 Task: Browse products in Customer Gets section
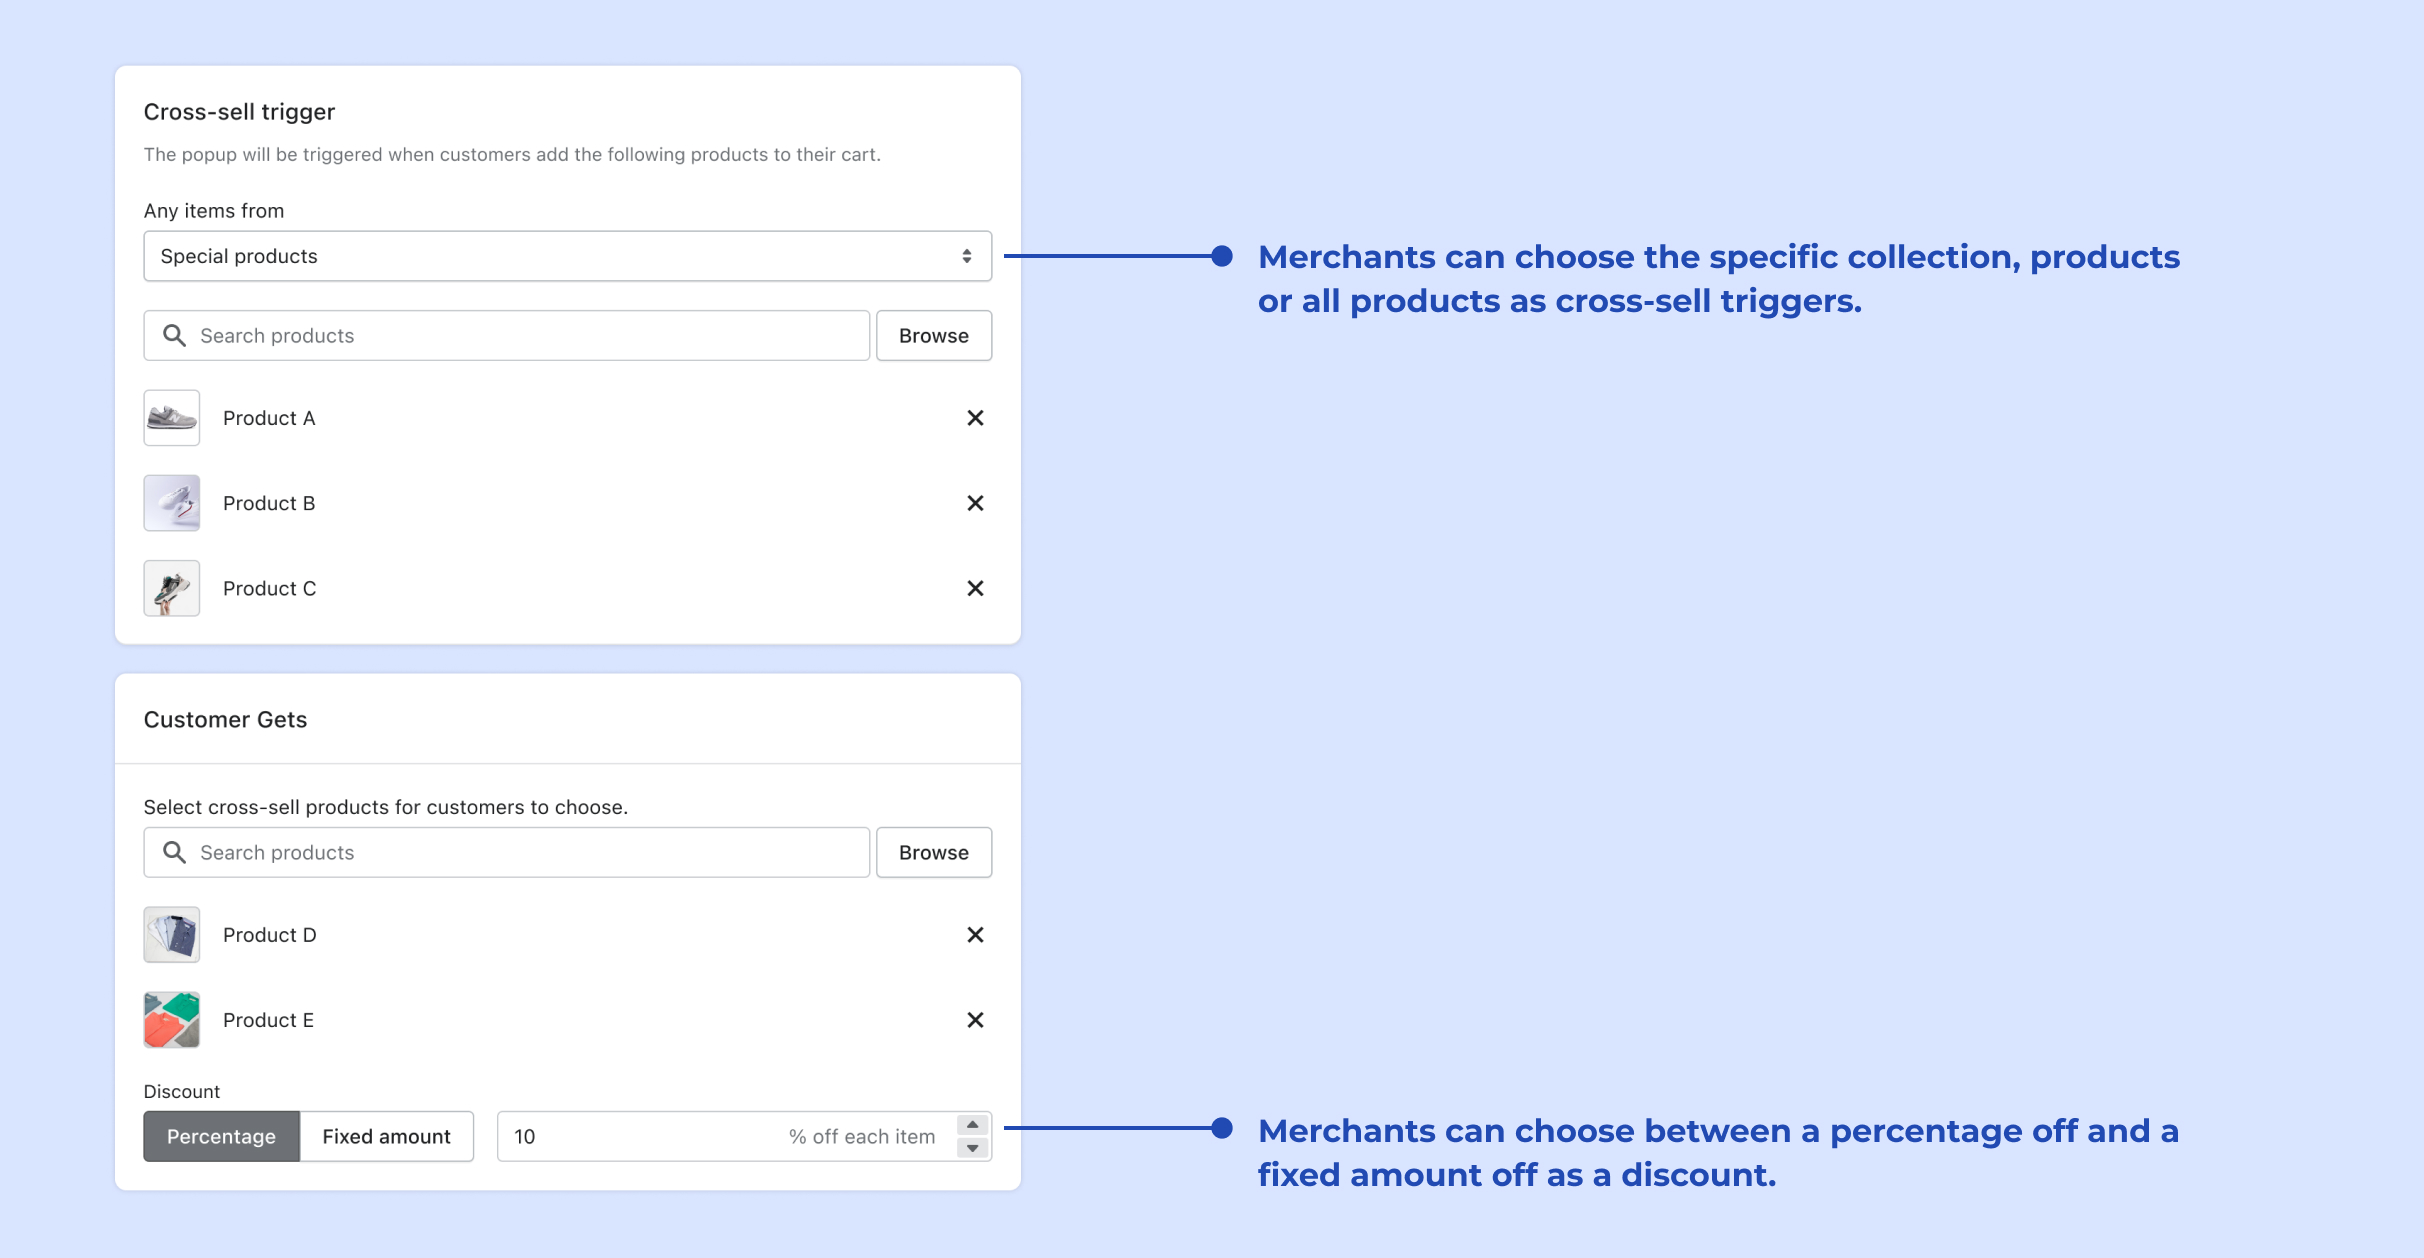click(933, 852)
